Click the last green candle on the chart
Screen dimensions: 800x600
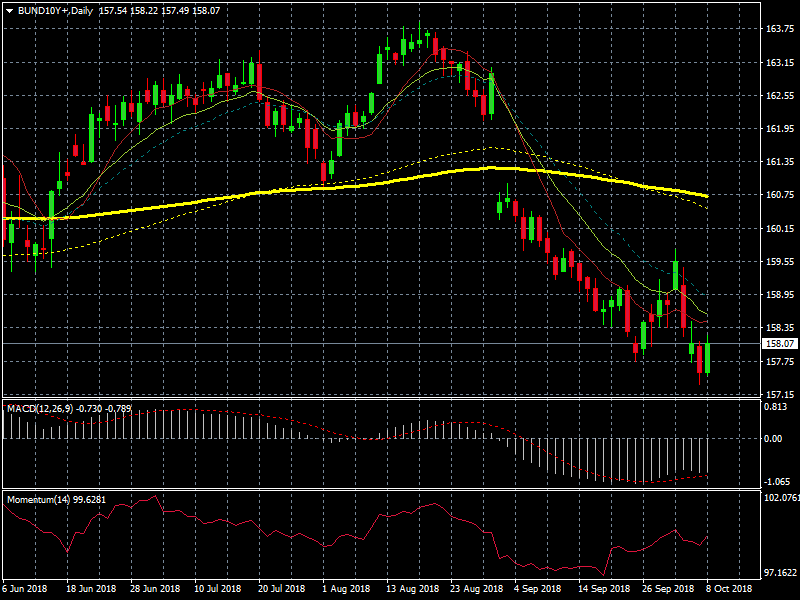point(707,358)
